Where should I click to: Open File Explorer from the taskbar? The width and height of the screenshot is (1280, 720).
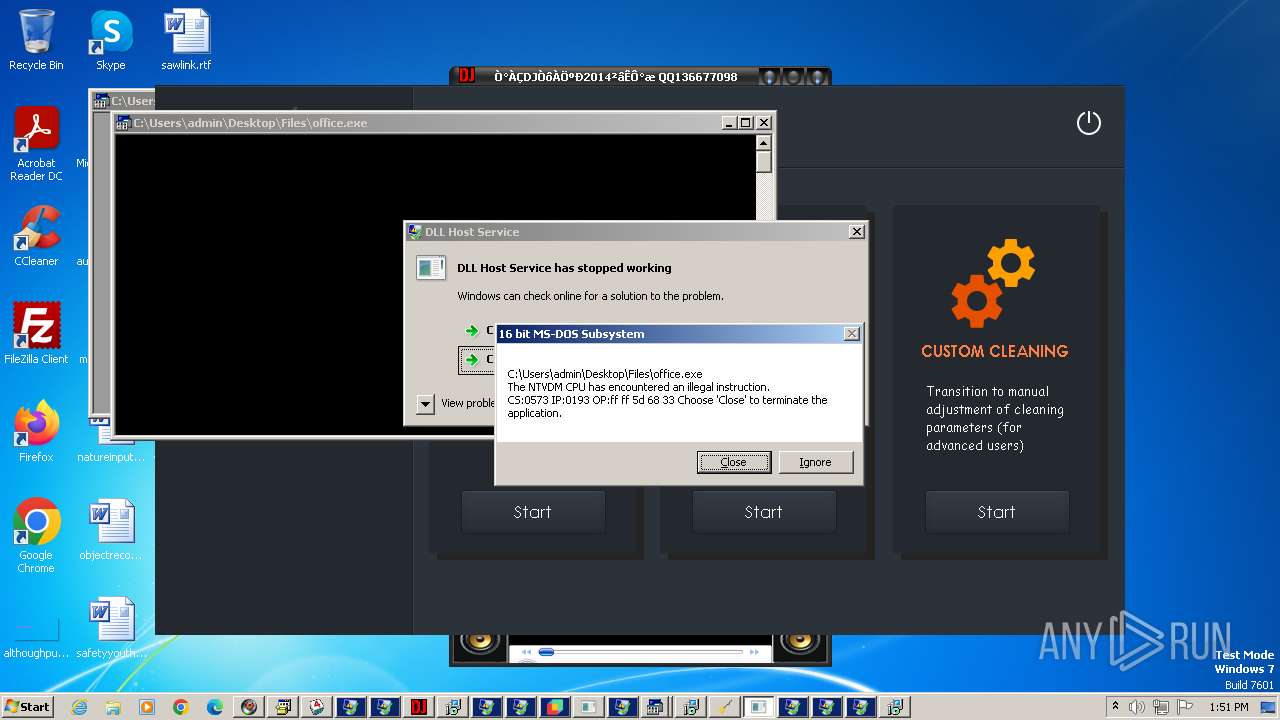tap(113, 707)
